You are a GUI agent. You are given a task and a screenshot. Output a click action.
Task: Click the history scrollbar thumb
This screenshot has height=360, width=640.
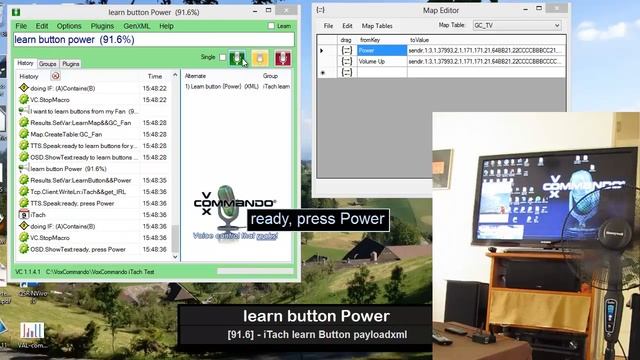click(x=175, y=238)
